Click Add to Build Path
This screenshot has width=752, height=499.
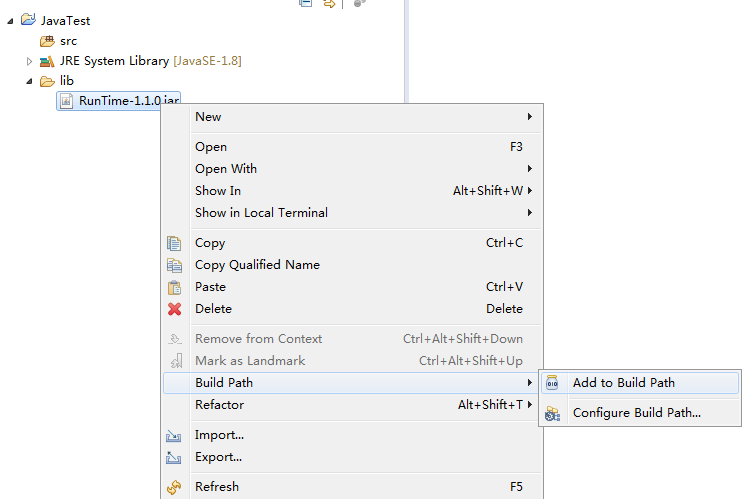click(x=640, y=383)
